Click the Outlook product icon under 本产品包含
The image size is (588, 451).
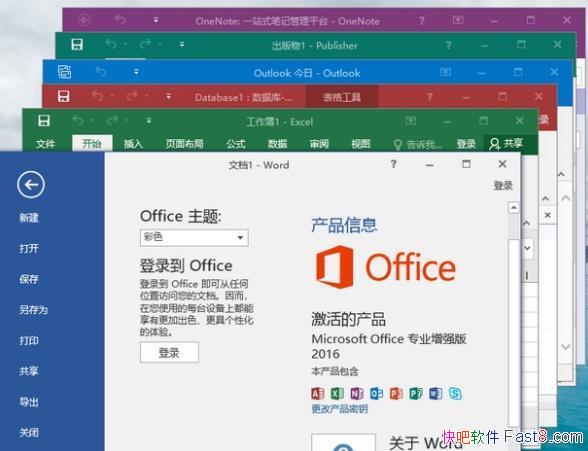tap(376, 393)
